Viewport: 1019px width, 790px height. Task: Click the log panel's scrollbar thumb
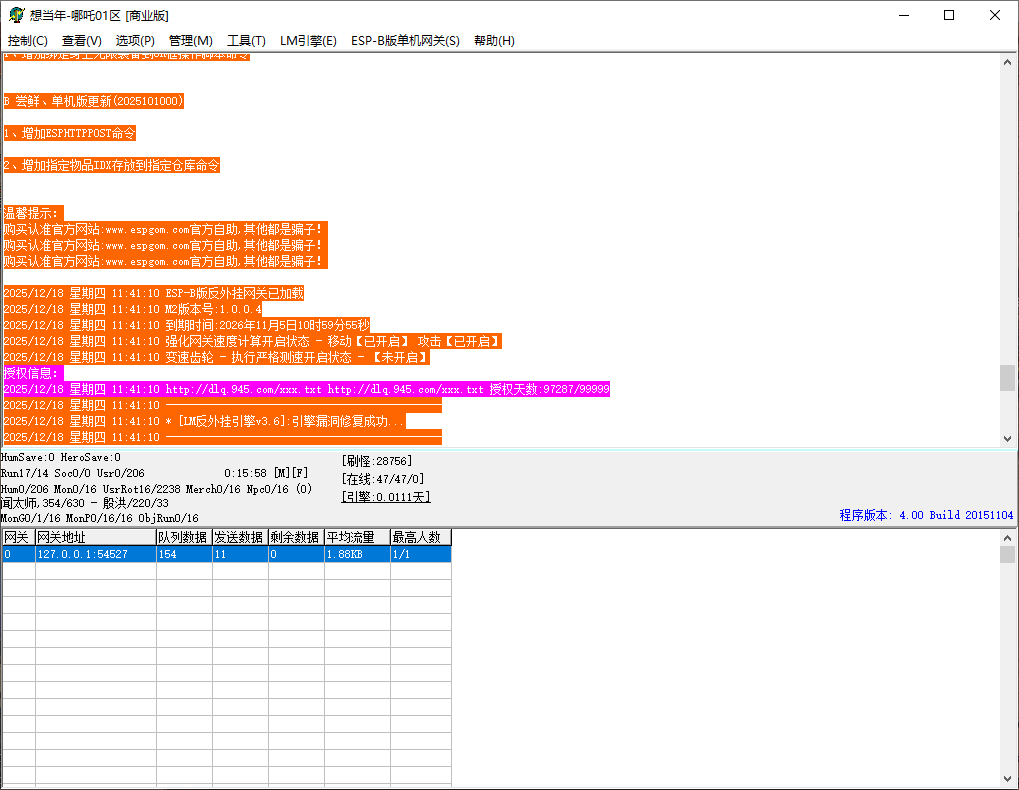[1007, 378]
